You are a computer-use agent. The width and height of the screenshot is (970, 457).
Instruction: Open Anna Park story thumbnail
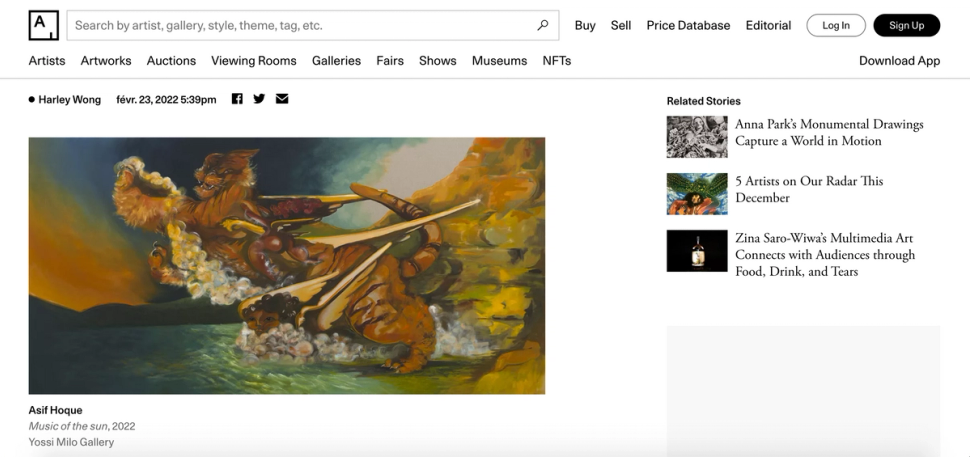pos(697,137)
